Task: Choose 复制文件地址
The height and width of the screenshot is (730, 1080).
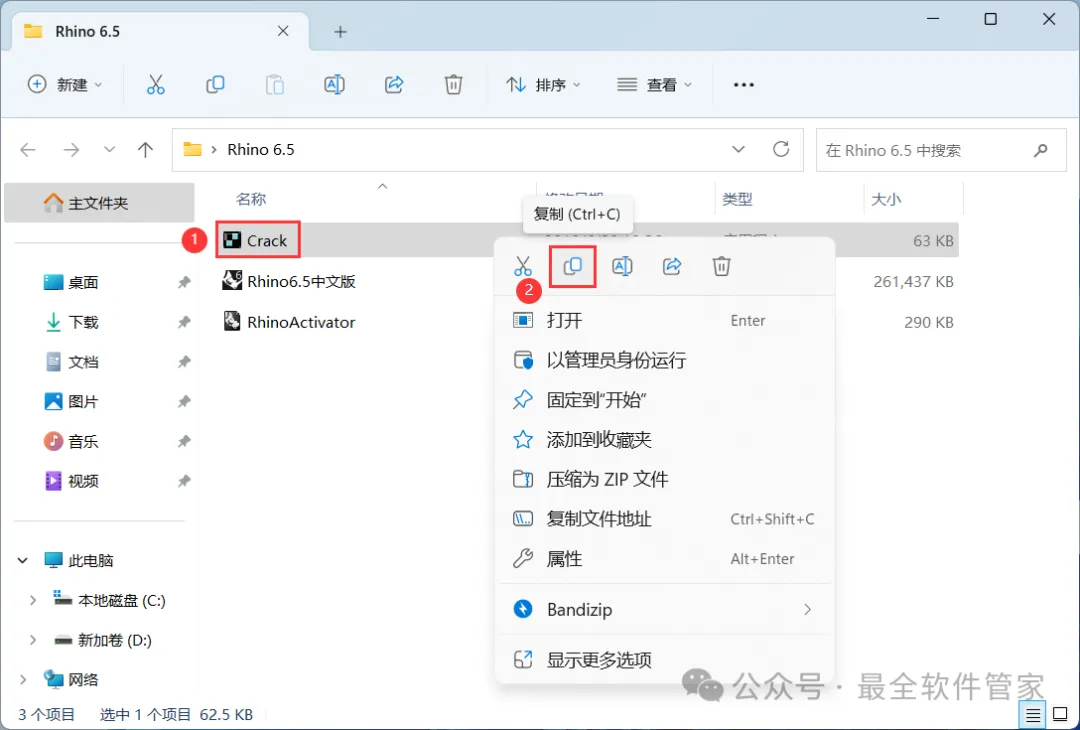Action: click(665, 519)
